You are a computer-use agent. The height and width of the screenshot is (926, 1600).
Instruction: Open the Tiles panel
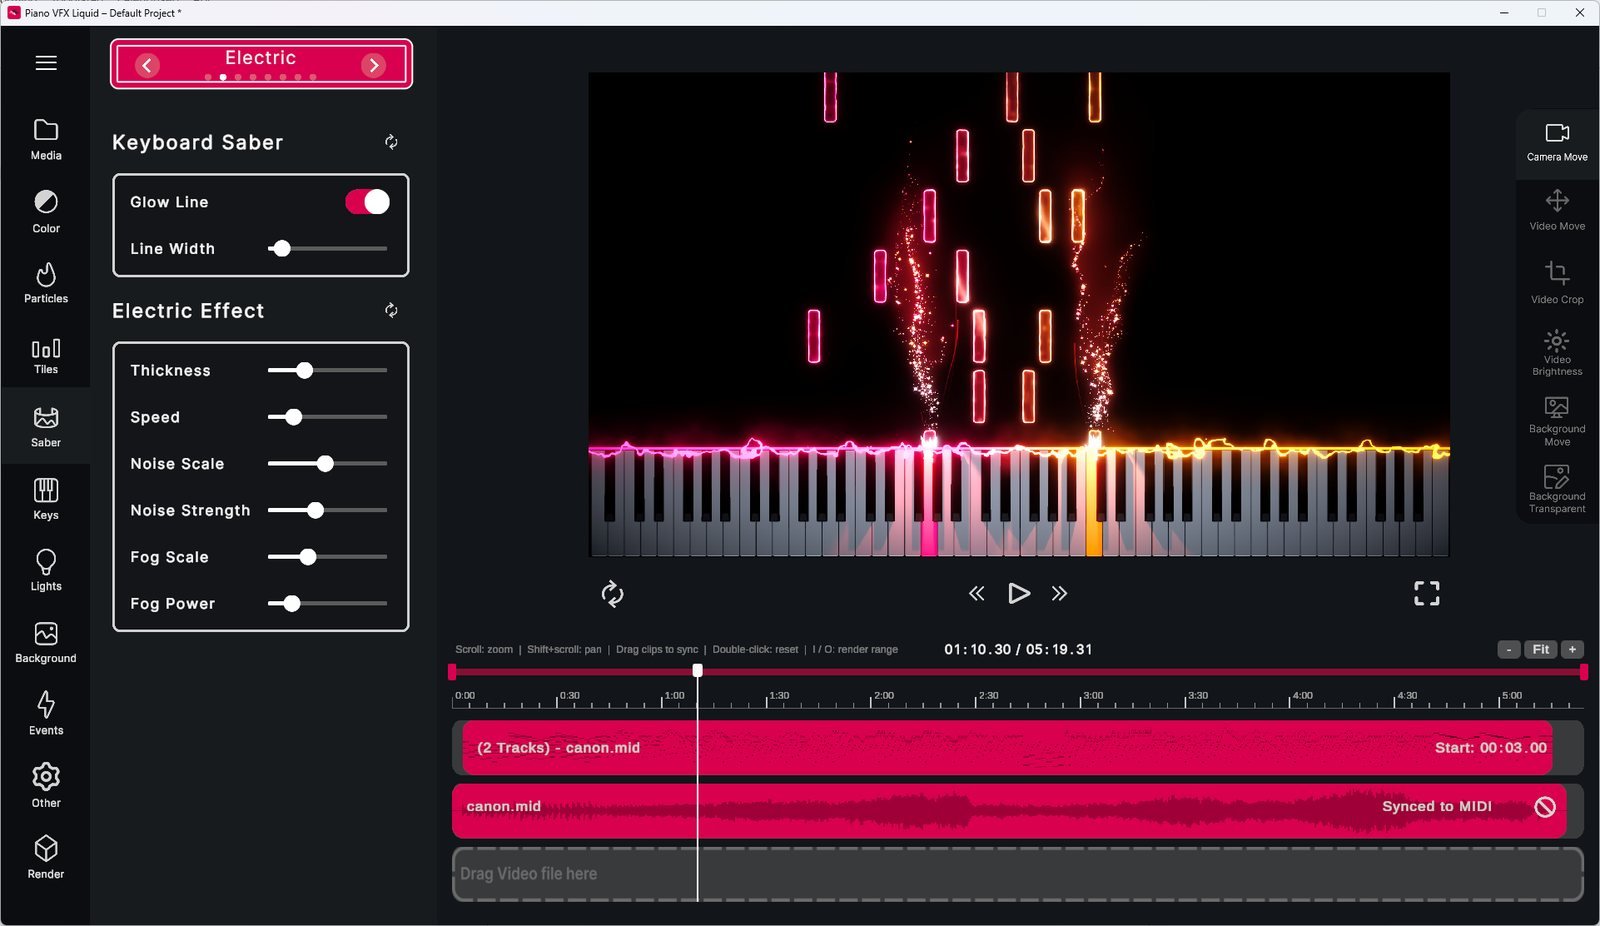tap(46, 356)
